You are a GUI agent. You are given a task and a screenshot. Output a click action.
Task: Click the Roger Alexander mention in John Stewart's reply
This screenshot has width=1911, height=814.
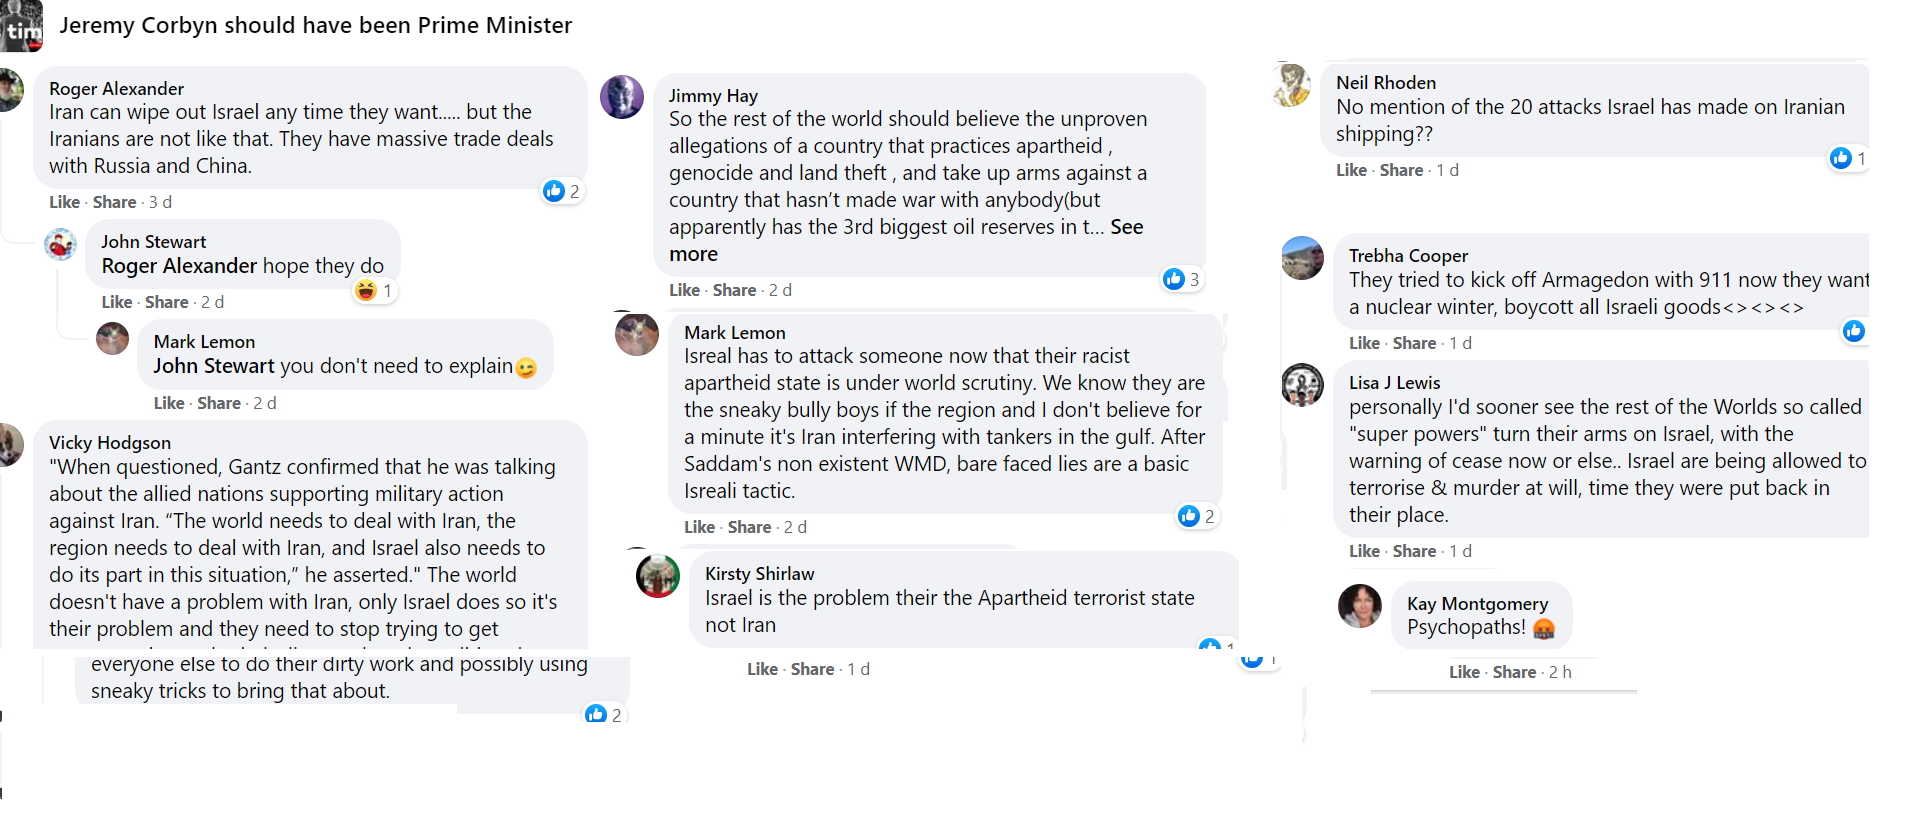(x=179, y=266)
